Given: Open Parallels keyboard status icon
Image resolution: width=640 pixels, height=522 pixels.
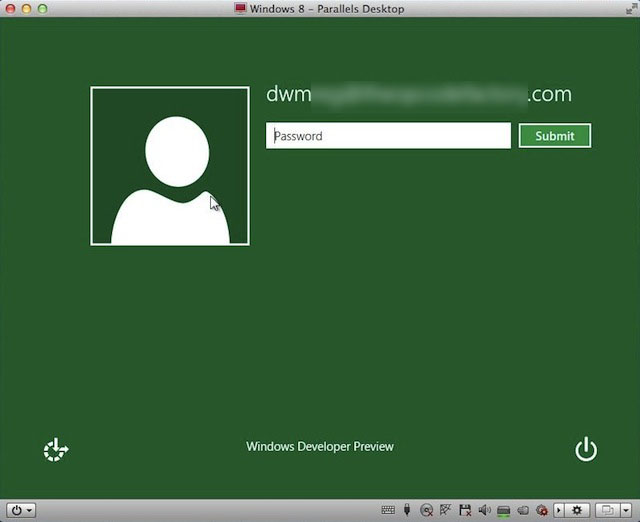Looking at the screenshot, I should 388,510.
